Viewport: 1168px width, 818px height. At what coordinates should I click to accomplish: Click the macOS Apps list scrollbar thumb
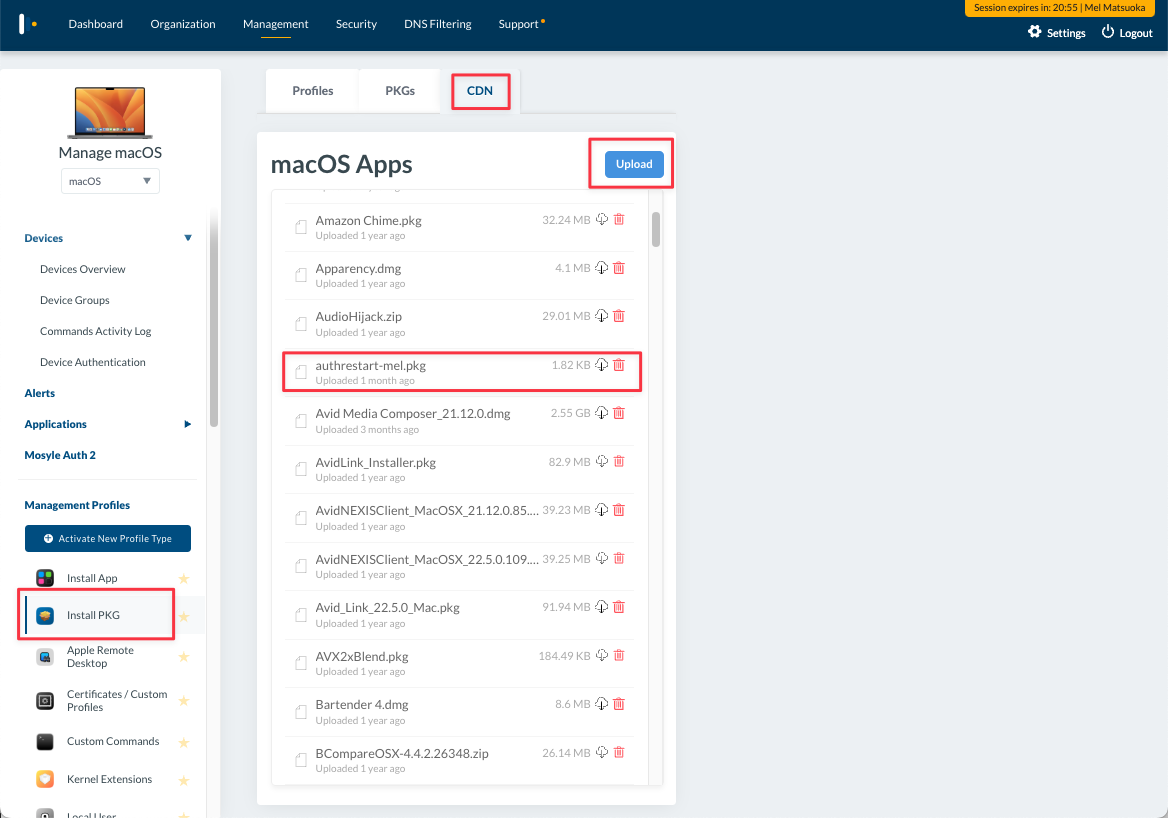tap(656, 229)
